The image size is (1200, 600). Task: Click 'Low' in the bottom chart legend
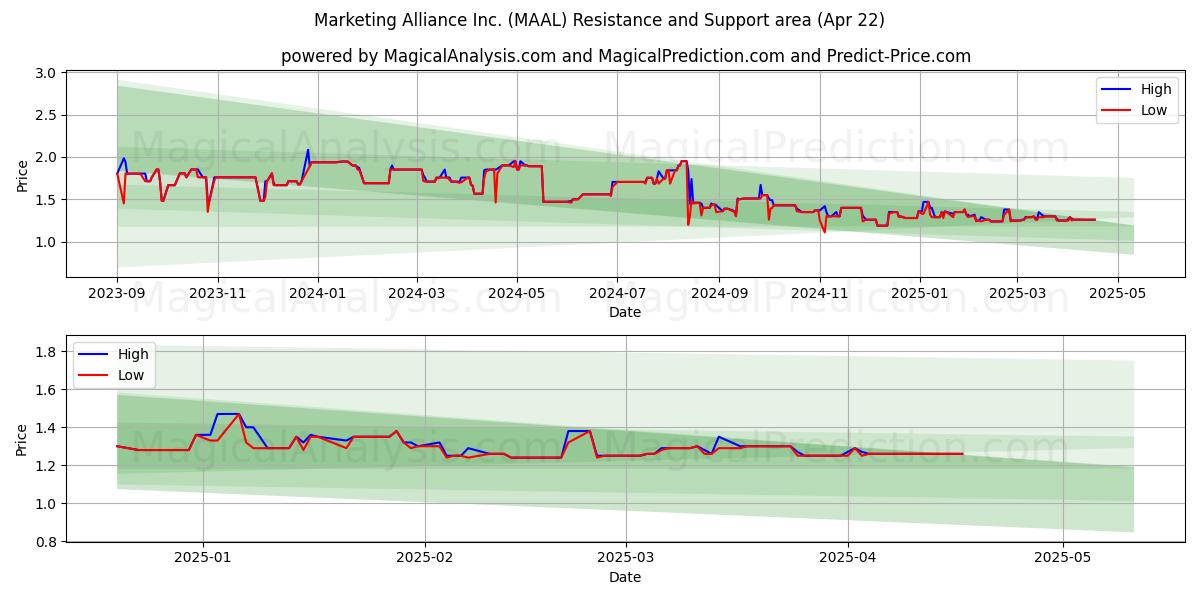pos(131,375)
